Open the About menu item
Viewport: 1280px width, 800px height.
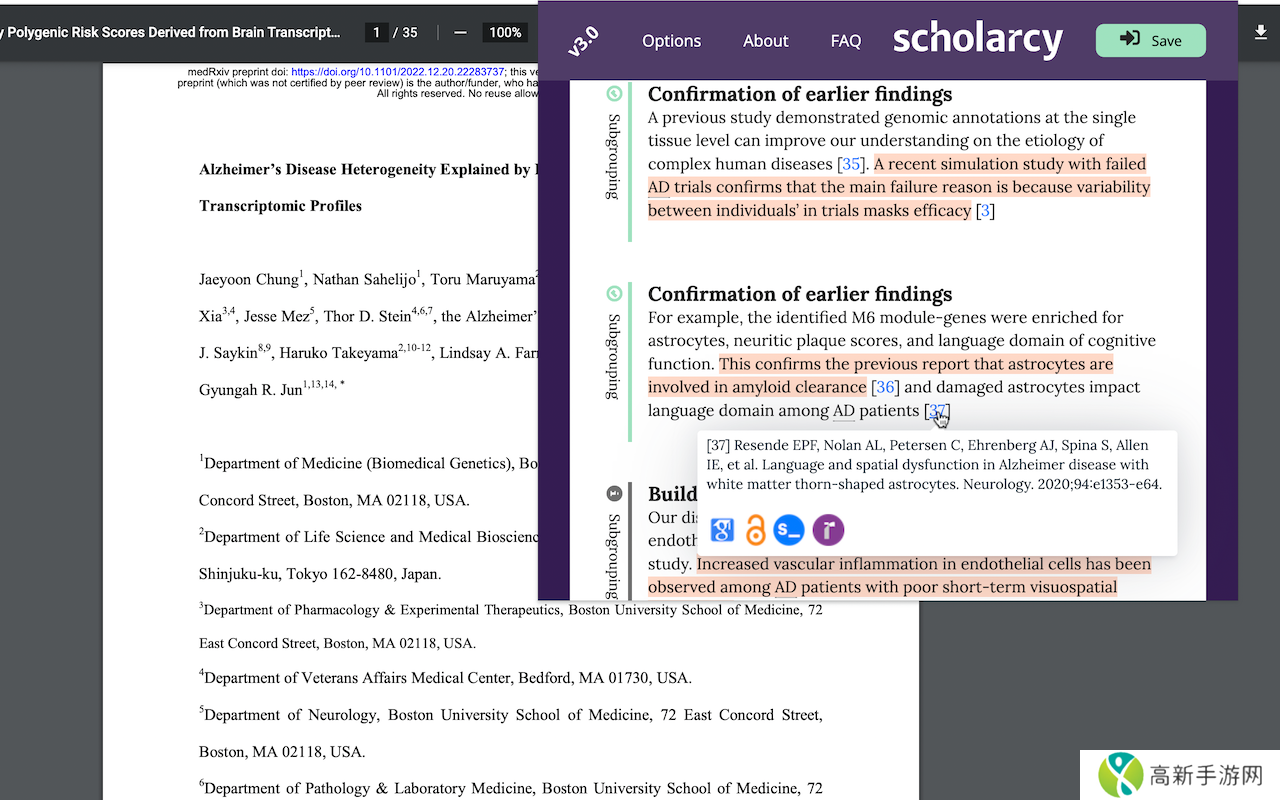pyautogui.click(x=765, y=40)
